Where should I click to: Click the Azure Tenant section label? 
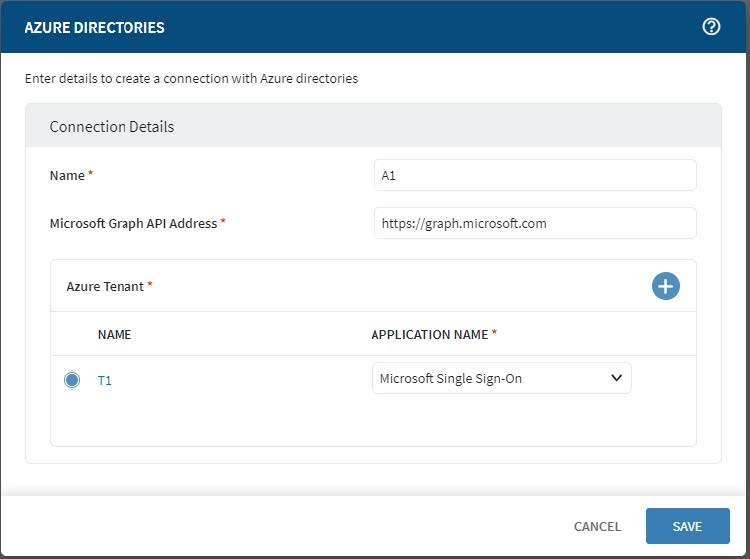(x=106, y=286)
